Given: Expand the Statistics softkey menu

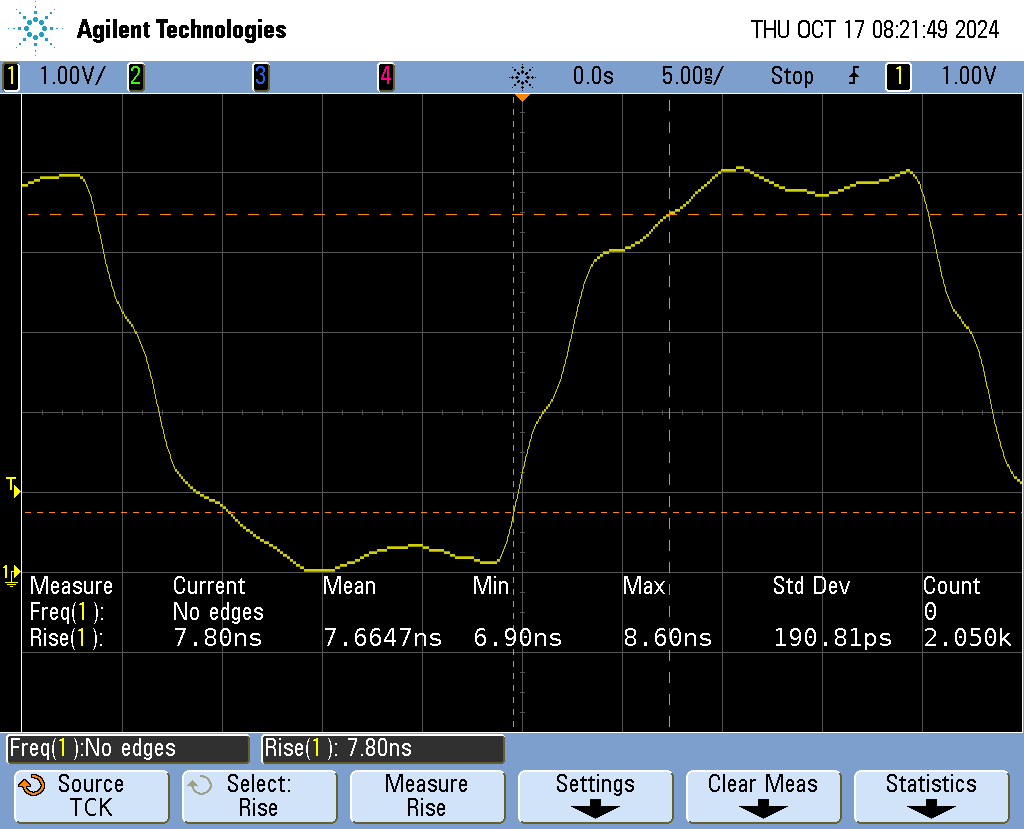Looking at the screenshot, I should (x=930, y=795).
